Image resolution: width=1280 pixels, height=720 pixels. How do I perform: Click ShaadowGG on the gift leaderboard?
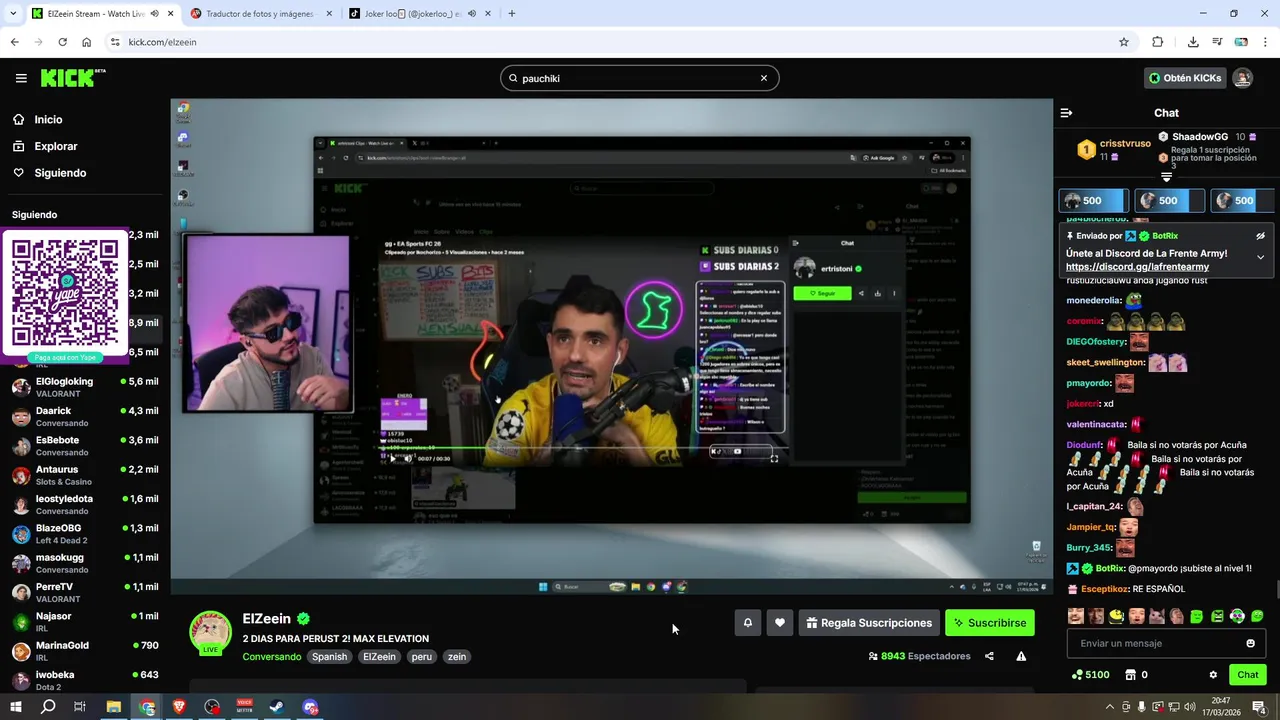click(1200, 136)
